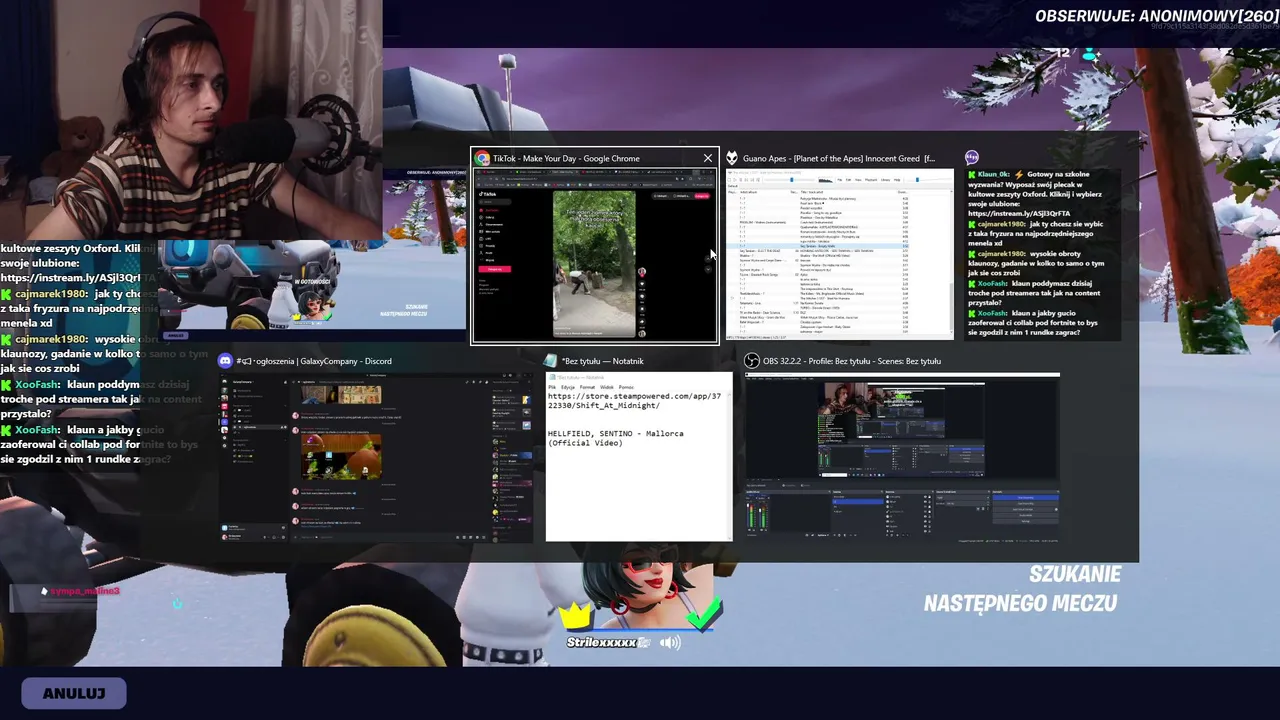1280x720 pixels.
Task: Click the 'OBSERWUJE: ANONIMOWY[260]' spectator label
Action: click(x=1157, y=16)
